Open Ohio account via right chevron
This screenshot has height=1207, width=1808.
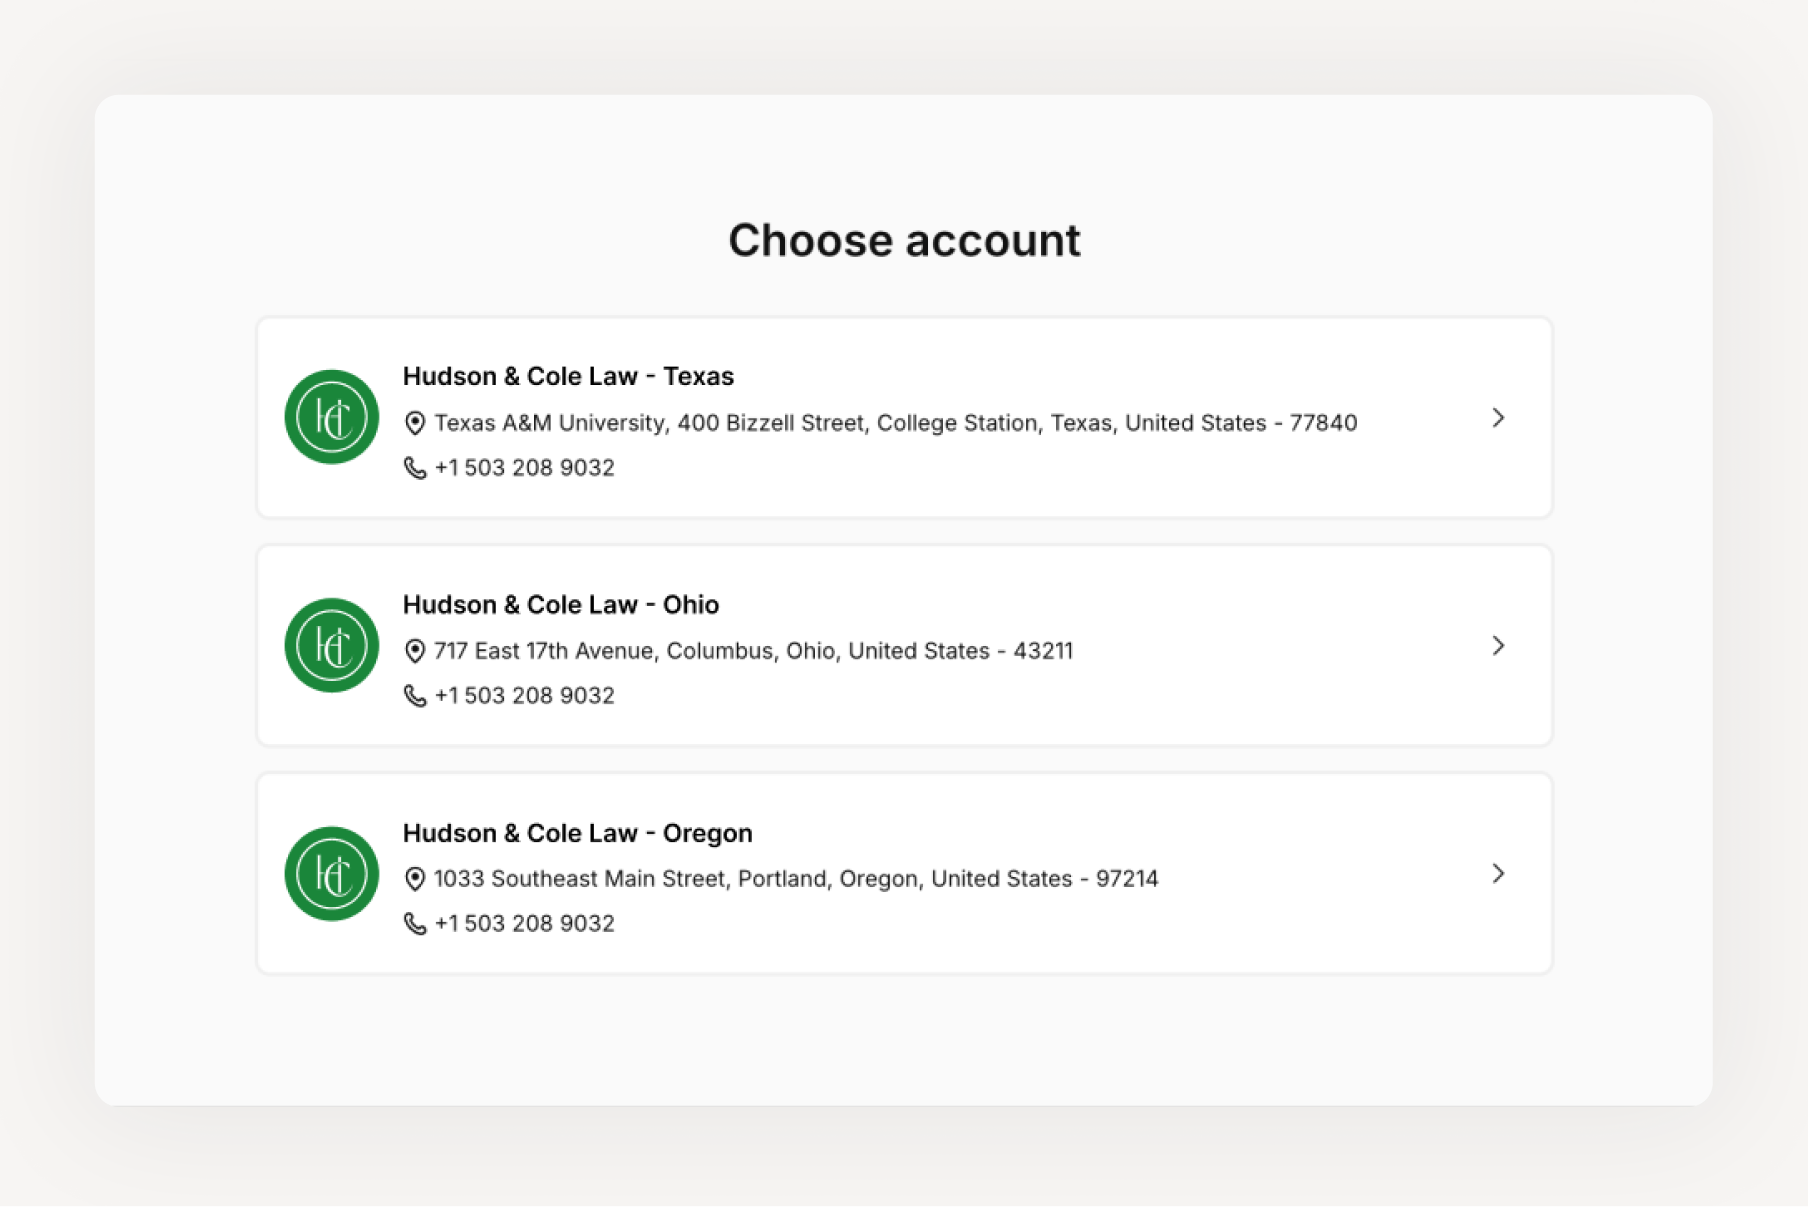pyautogui.click(x=1497, y=646)
